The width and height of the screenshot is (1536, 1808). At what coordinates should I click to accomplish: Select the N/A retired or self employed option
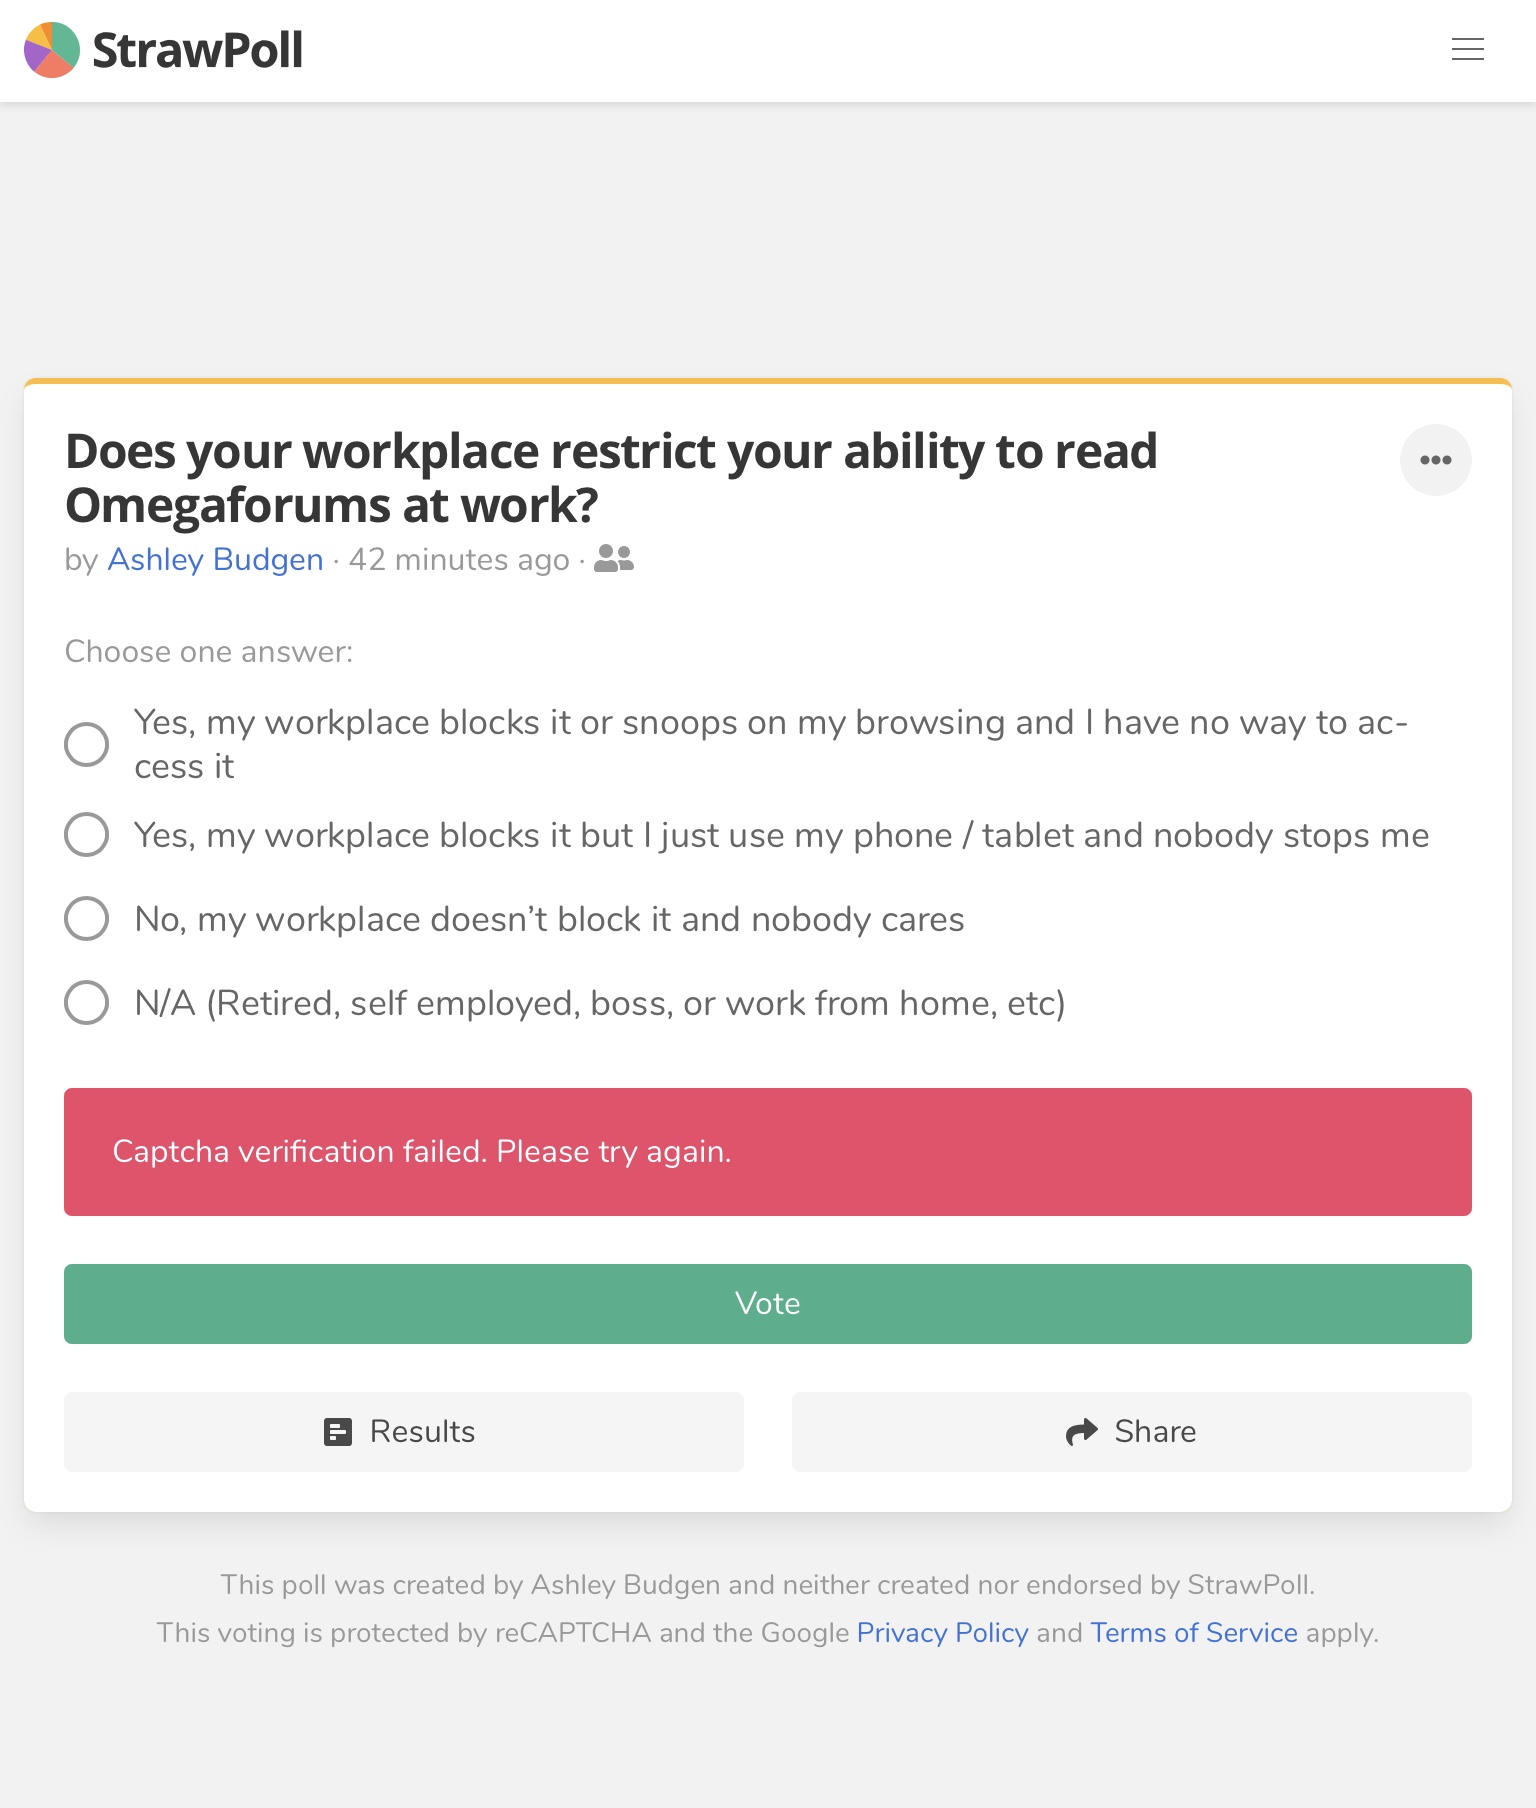click(x=87, y=1002)
